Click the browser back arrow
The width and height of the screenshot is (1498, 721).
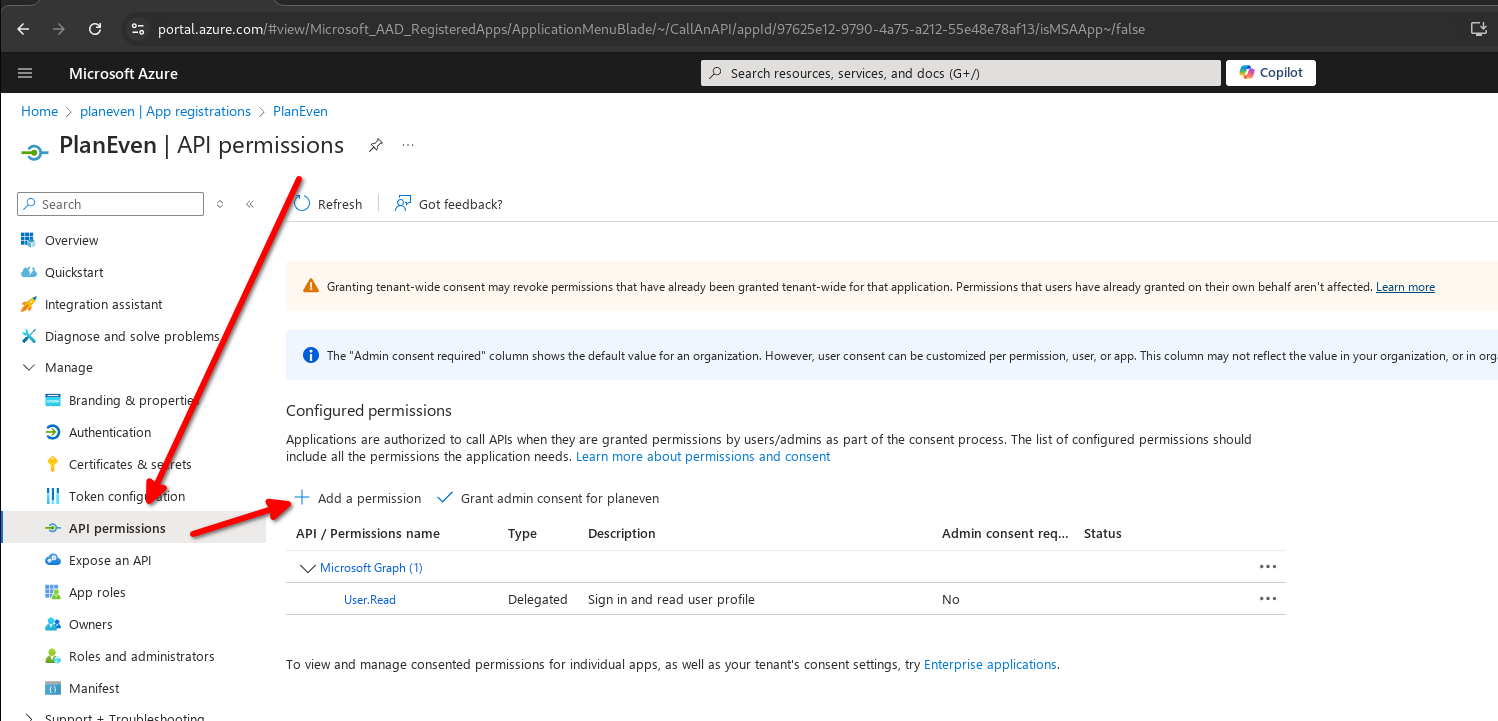coord(23,29)
